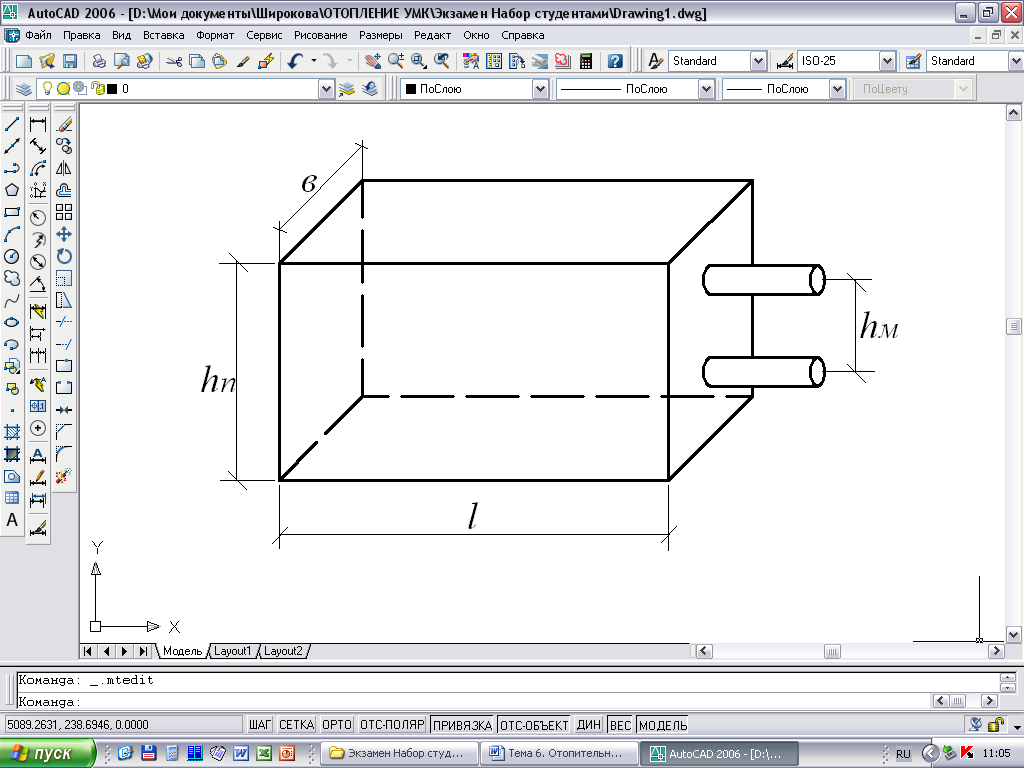Open the Help question mark

[x=615, y=61]
